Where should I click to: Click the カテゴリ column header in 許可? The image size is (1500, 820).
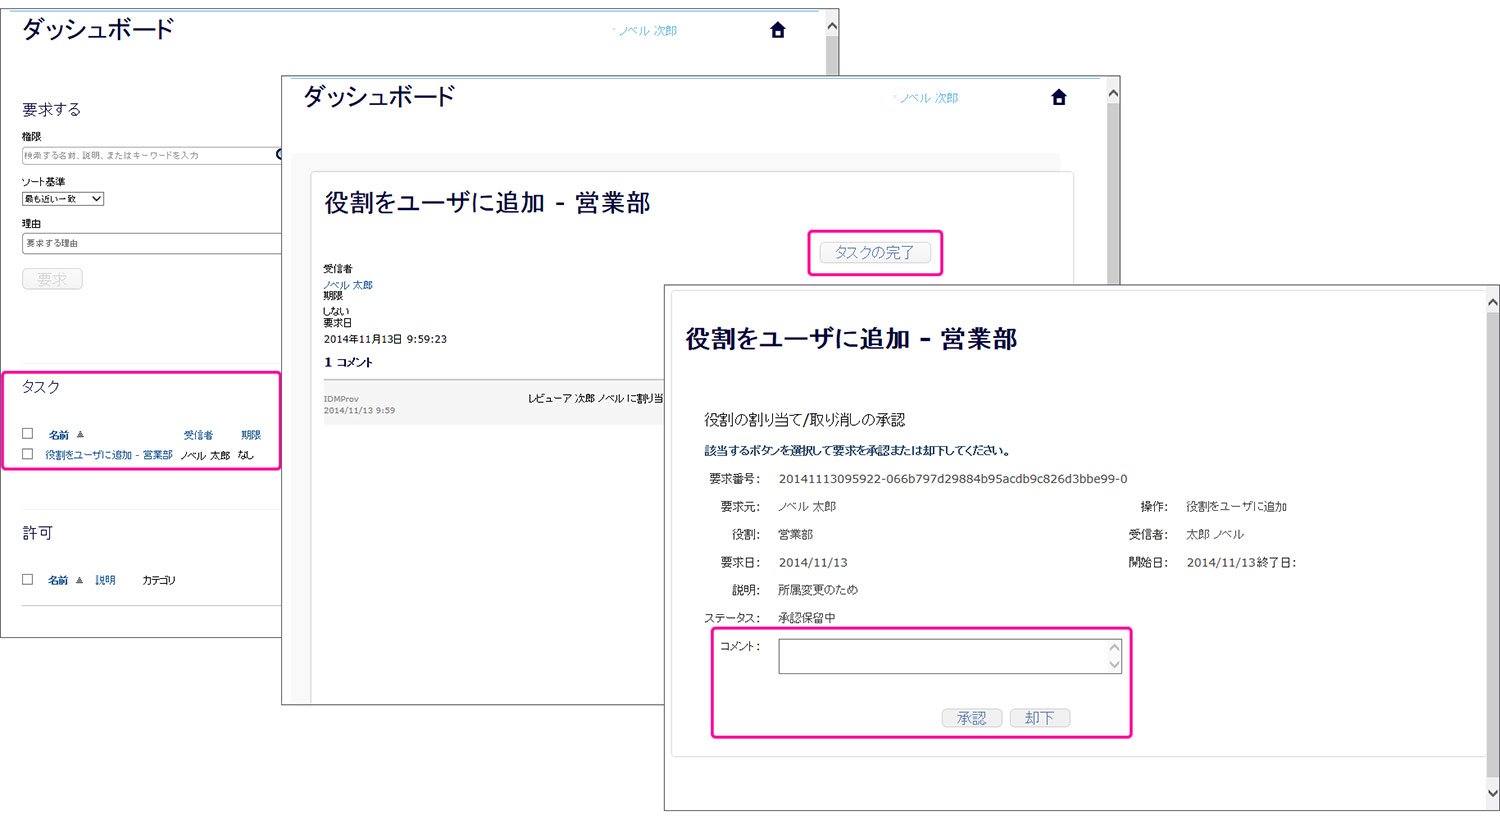click(158, 580)
